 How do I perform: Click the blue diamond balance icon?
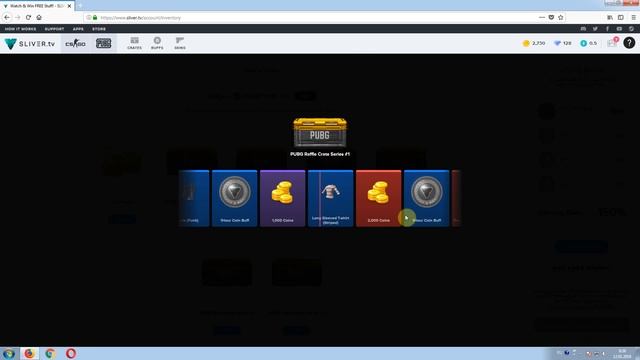(x=557, y=43)
